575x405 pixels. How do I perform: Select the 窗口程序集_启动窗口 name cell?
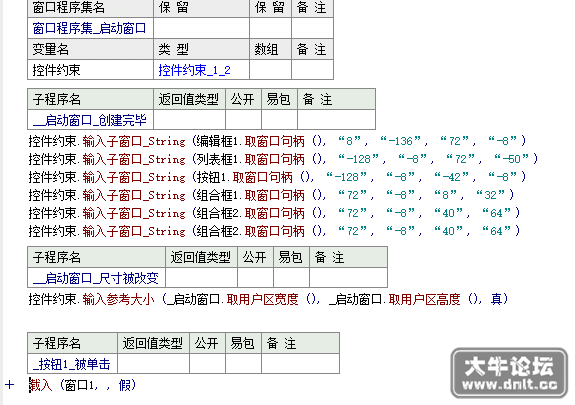click(91, 28)
